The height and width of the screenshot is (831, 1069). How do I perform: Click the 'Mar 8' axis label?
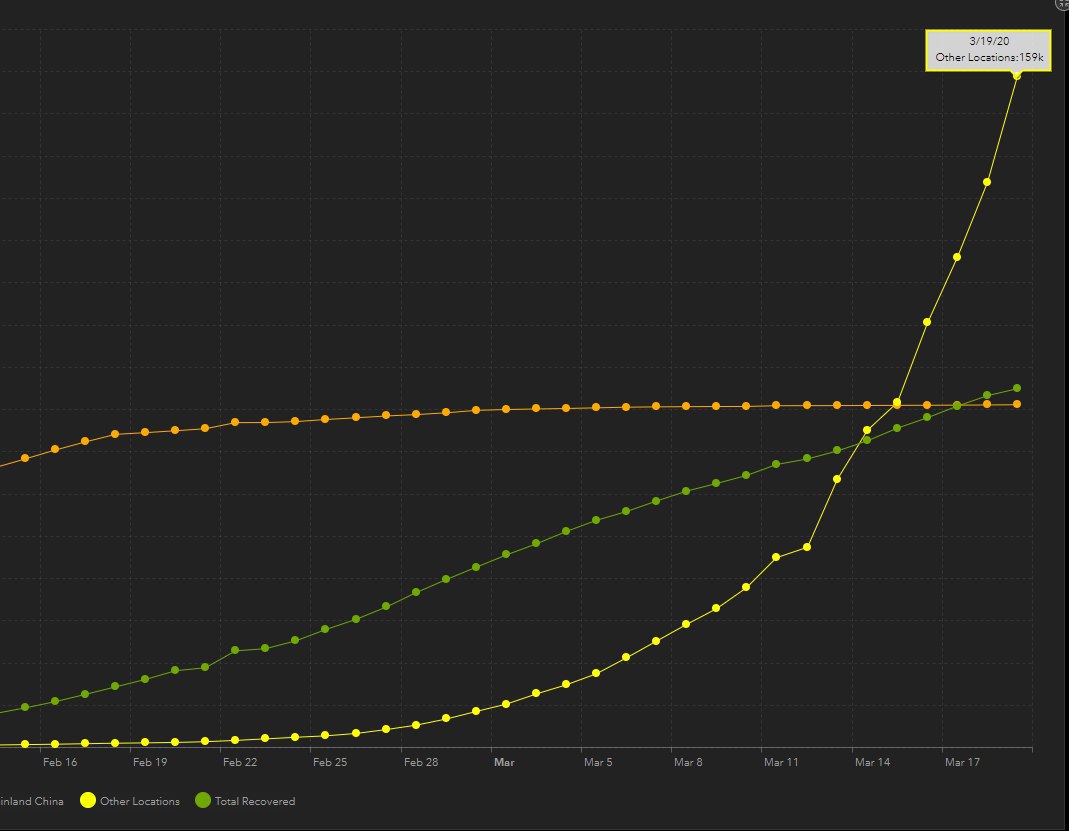(x=688, y=762)
